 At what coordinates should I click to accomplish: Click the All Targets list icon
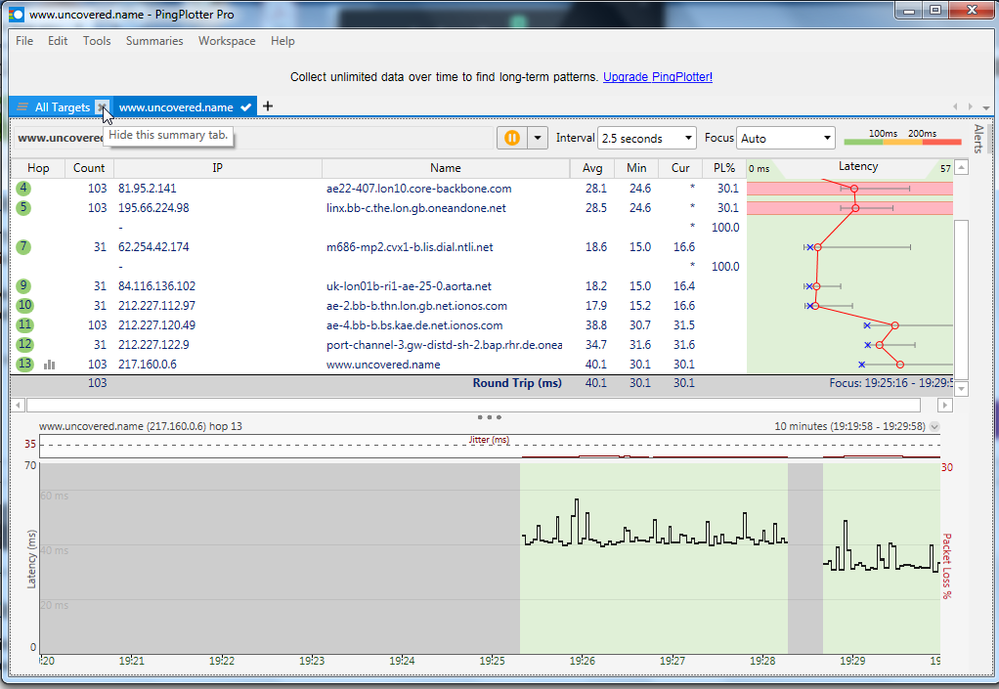22,107
